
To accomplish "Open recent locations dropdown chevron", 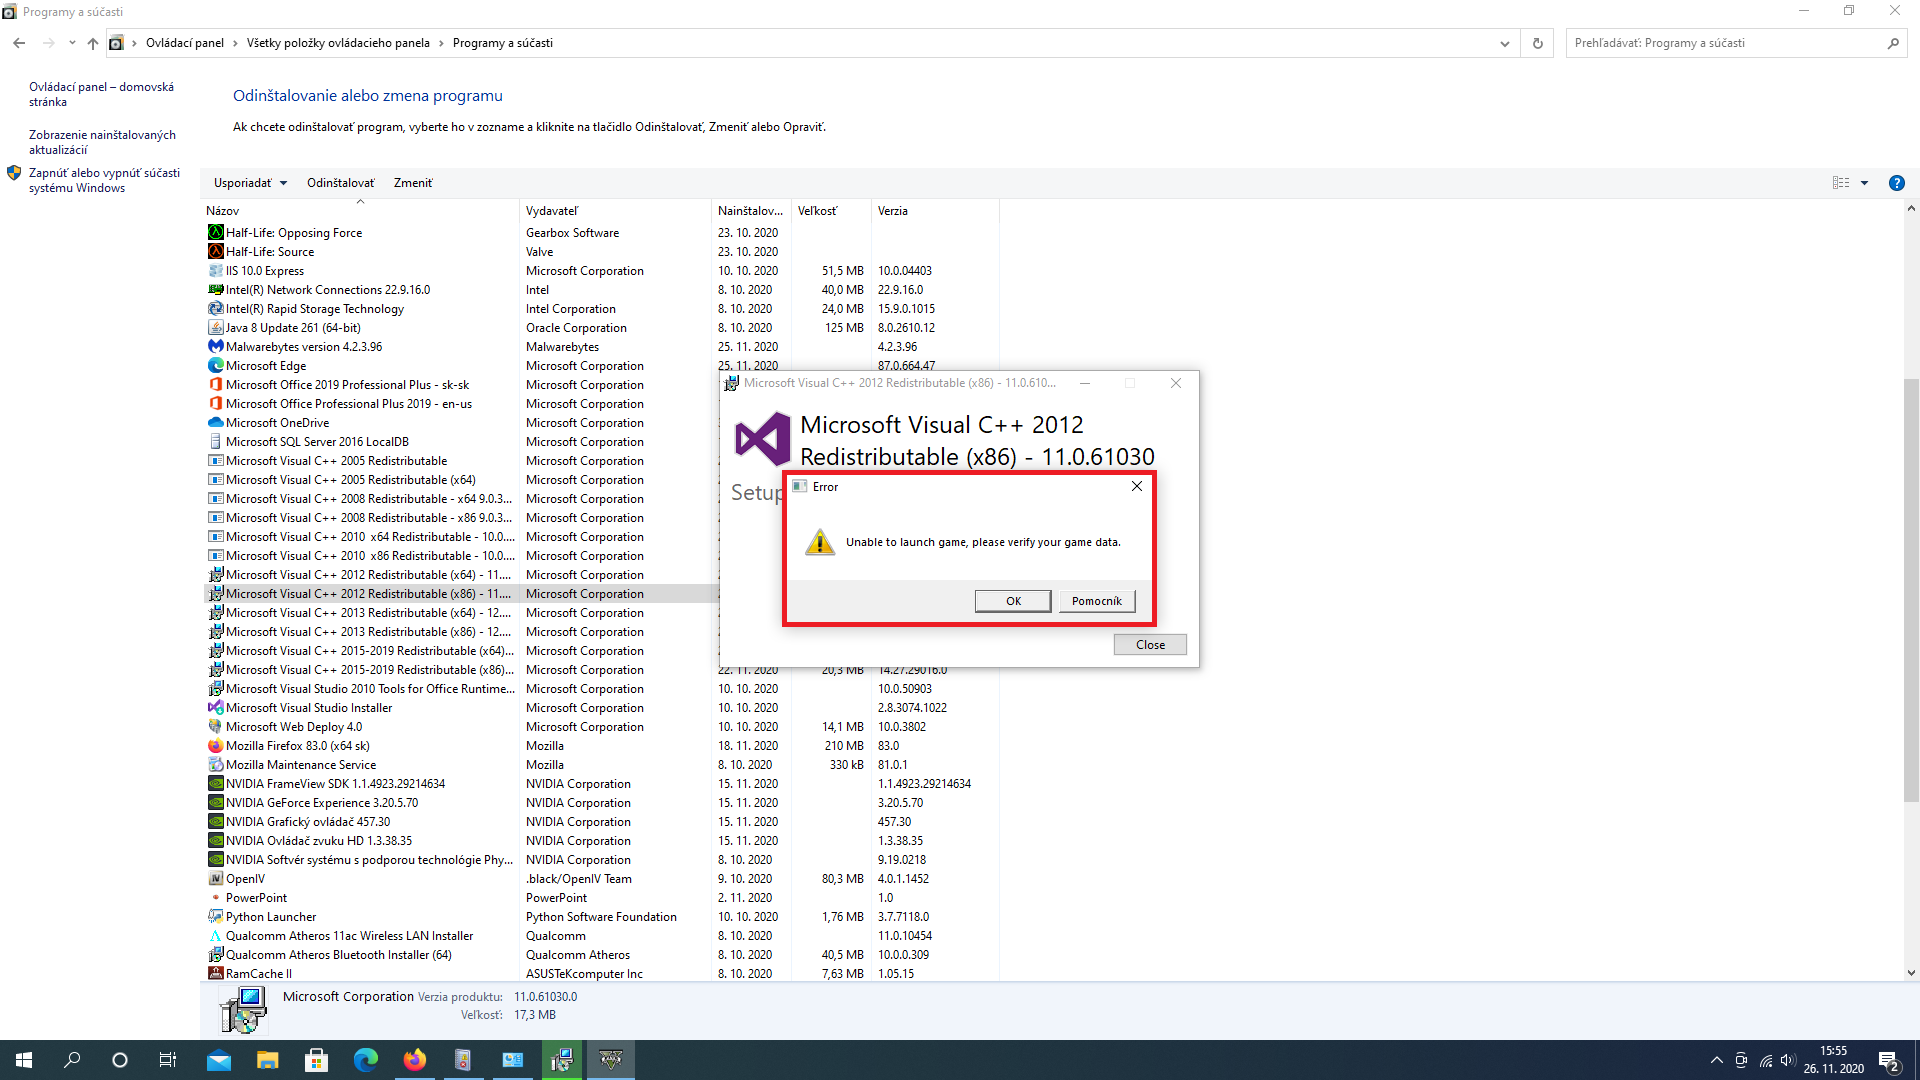I will (x=72, y=43).
